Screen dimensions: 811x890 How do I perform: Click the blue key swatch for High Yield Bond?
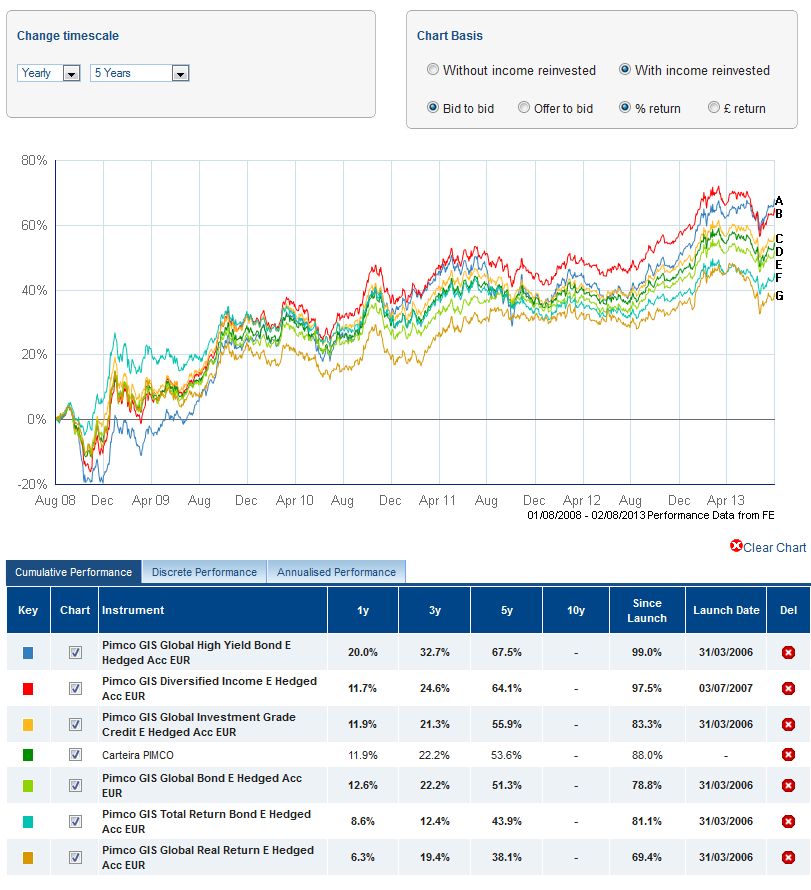(x=27, y=652)
